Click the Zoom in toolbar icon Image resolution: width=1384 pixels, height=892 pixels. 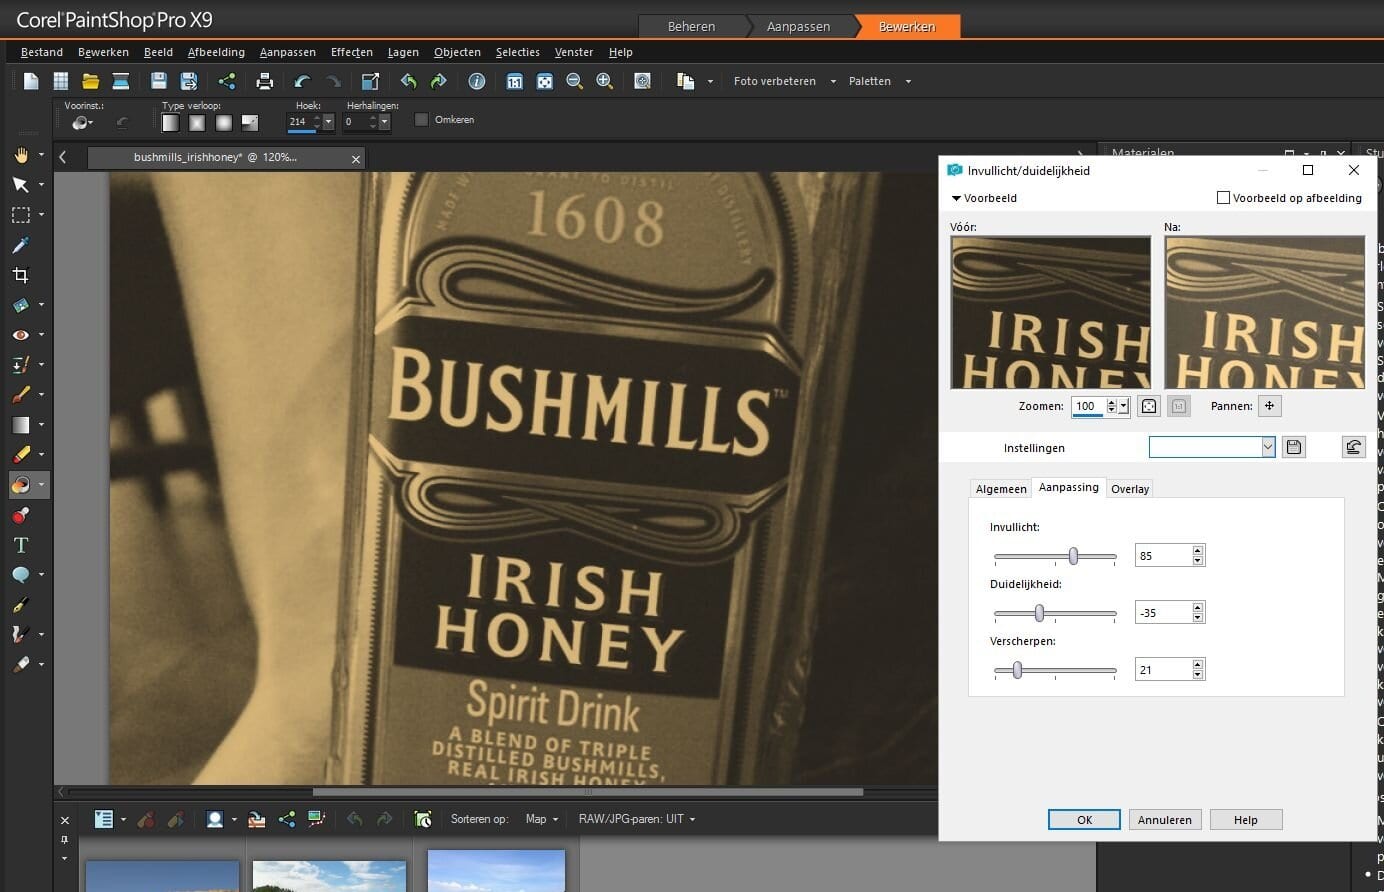[604, 81]
